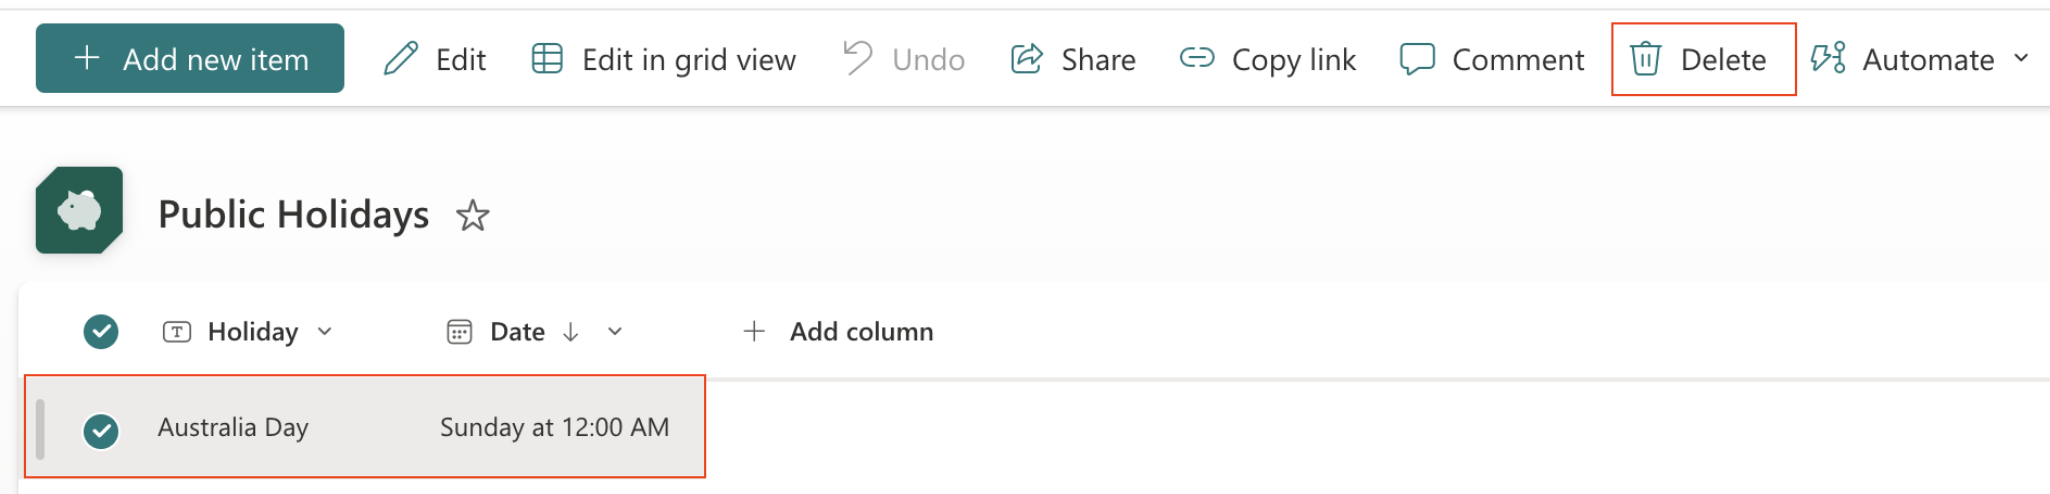Click the Sunday at 12:00 AM date cell

pos(554,428)
